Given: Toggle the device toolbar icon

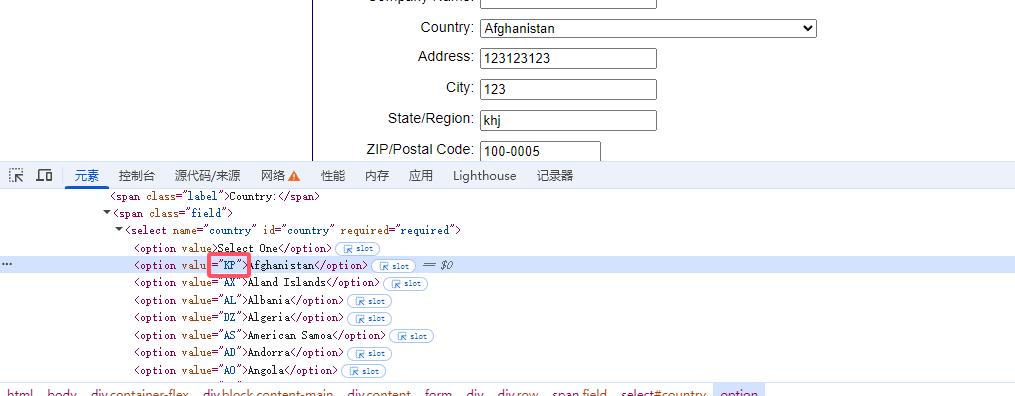Looking at the screenshot, I should tap(44, 175).
